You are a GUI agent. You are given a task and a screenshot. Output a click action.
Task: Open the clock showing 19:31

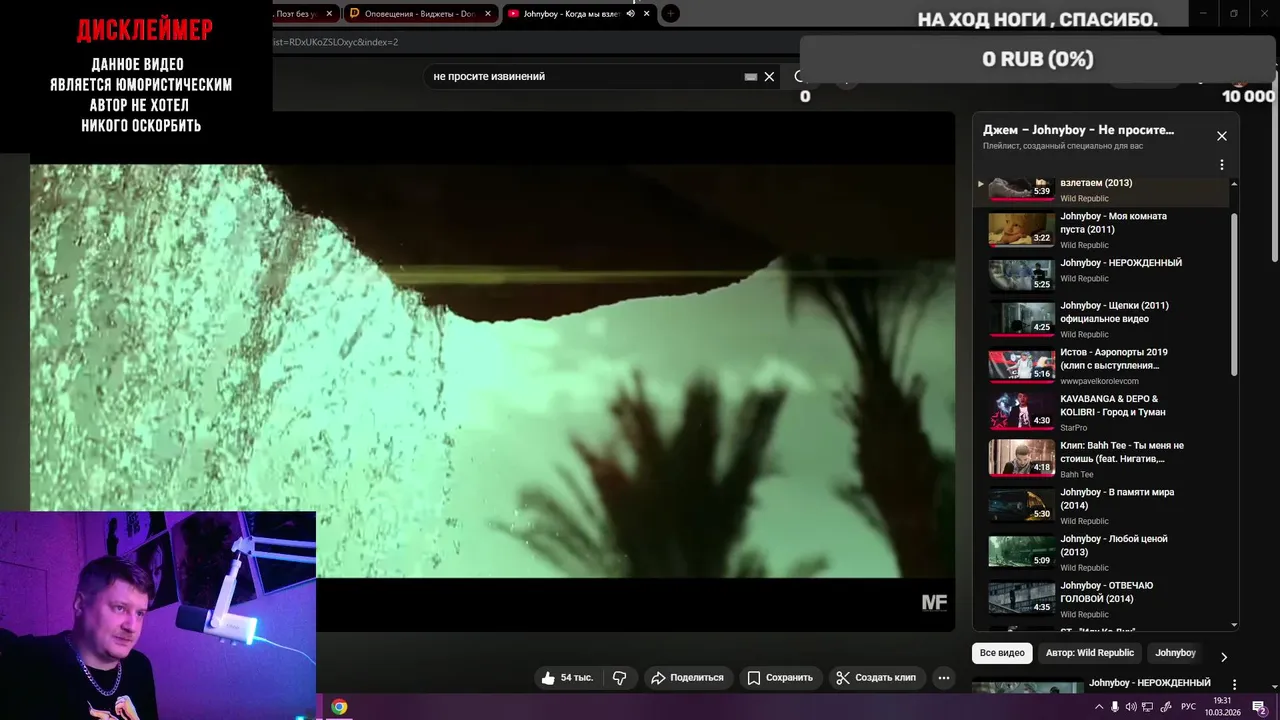(1222, 707)
